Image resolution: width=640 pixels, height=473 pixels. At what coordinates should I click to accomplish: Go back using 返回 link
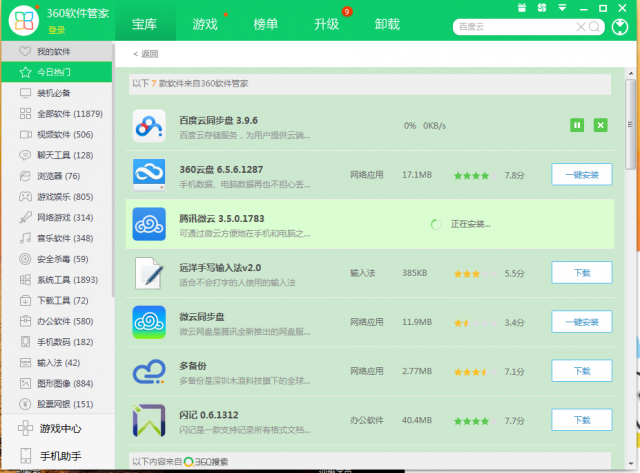(146, 54)
